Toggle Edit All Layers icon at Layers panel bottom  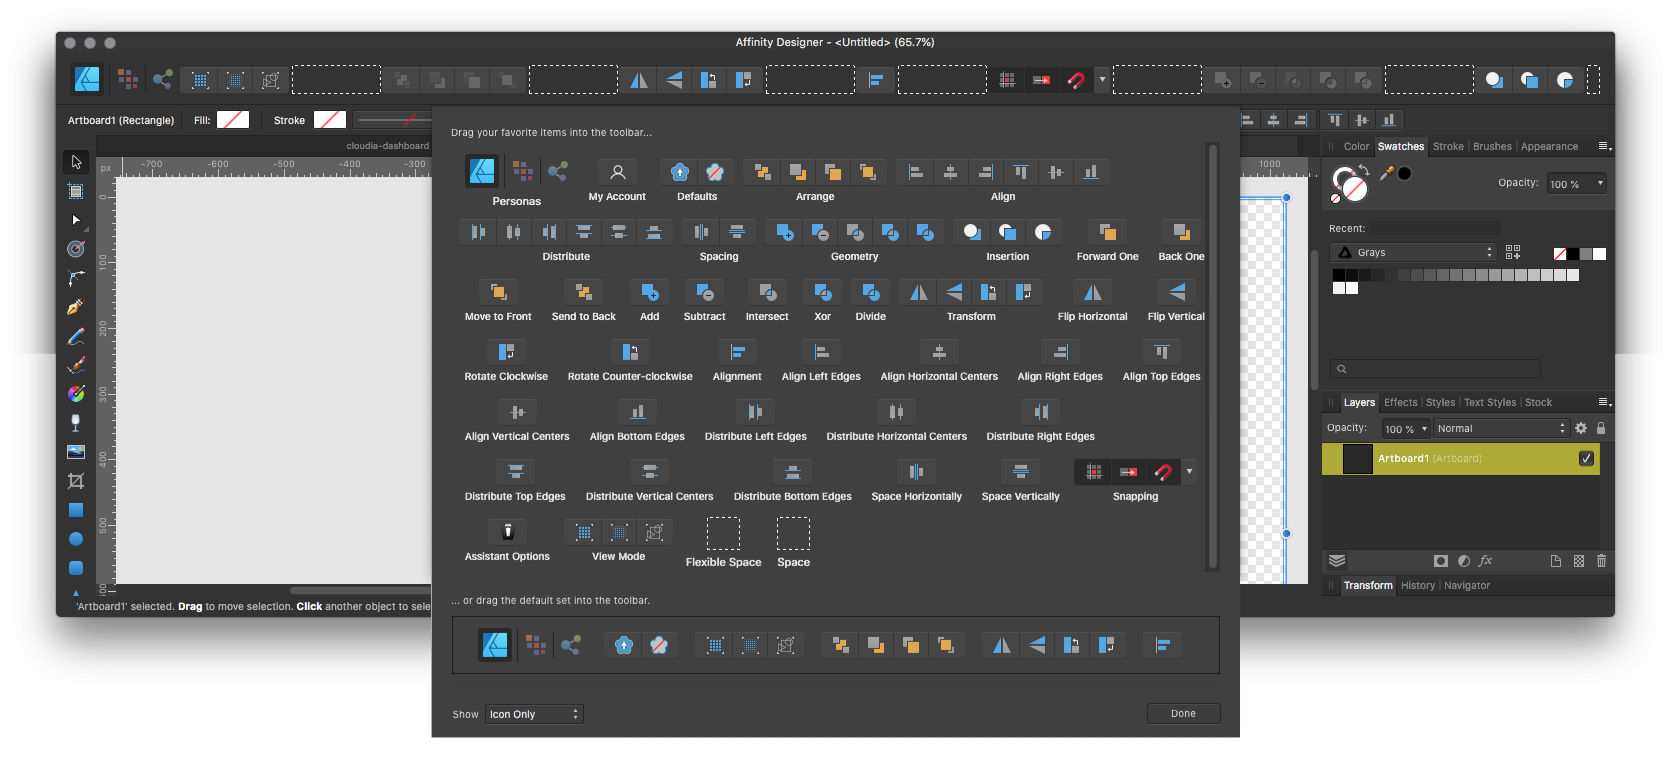[1337, 561]
